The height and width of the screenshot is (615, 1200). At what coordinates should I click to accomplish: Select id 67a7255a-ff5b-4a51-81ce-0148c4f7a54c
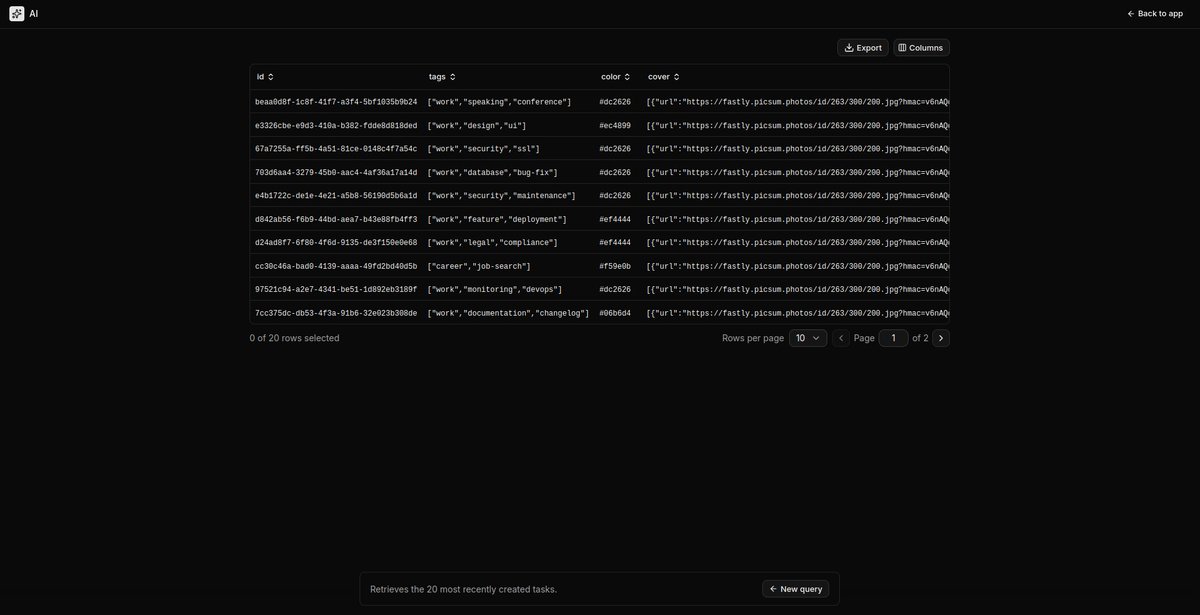(336, 149)
